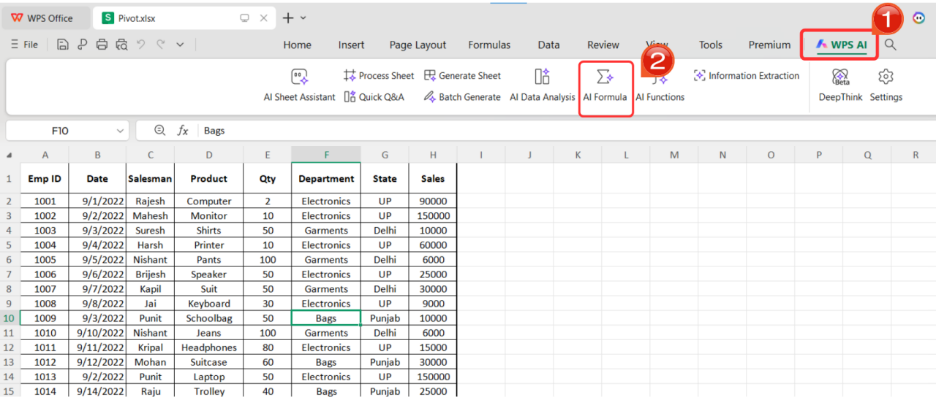Click Emp ID cell 1014
Viewport: 936px width, 400px height.
coord(45,392)
